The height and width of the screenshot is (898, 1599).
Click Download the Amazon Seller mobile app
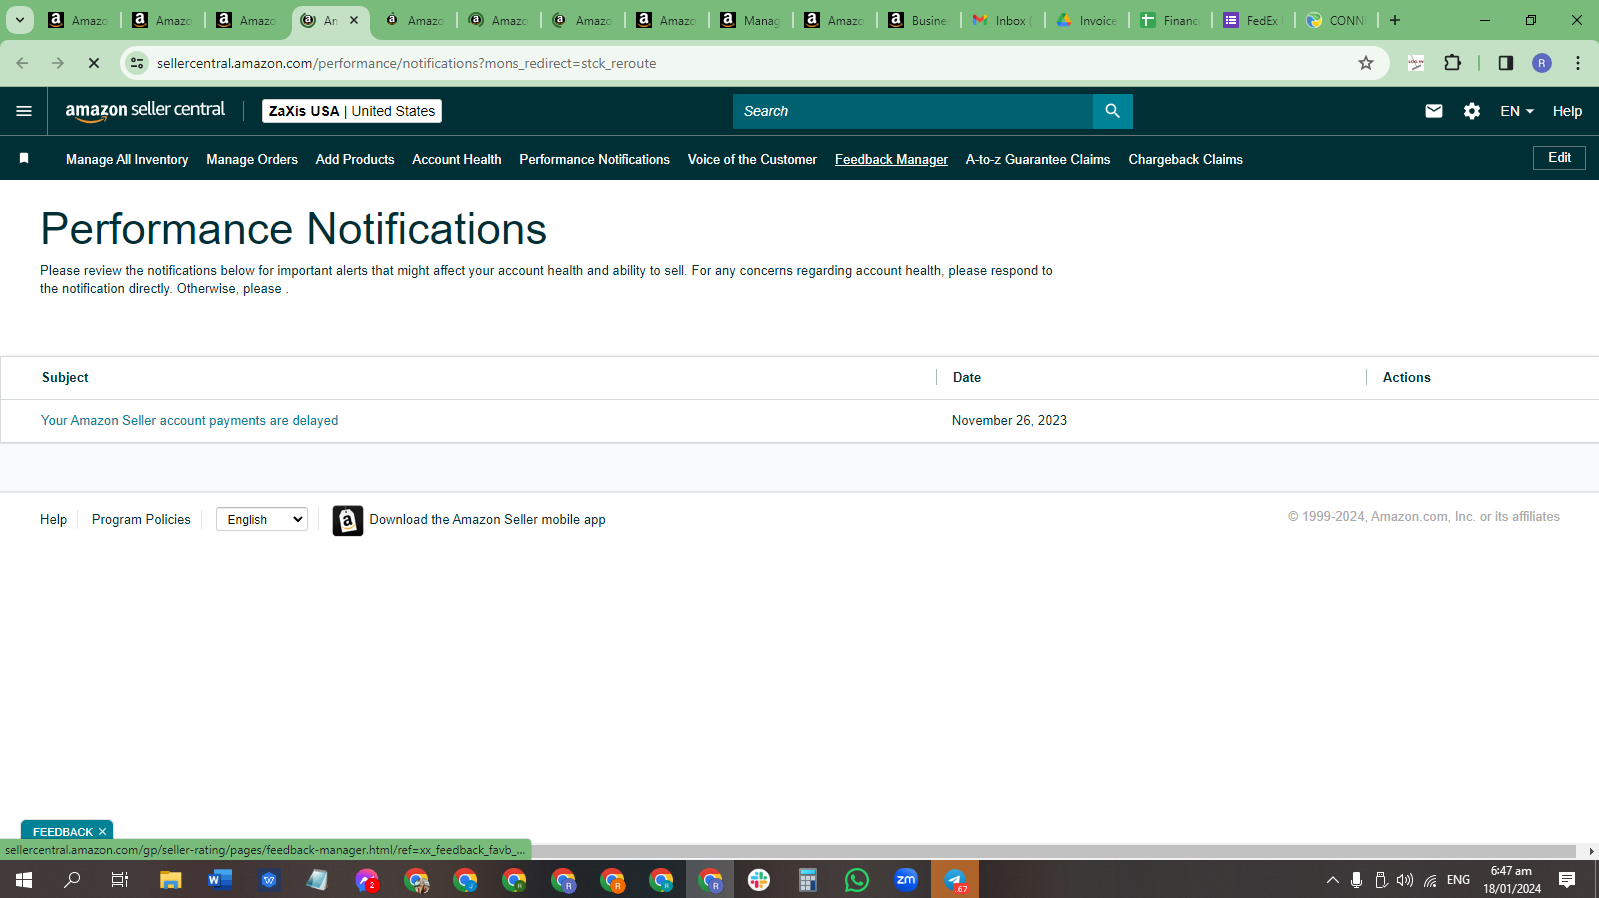tap(487, 520)
